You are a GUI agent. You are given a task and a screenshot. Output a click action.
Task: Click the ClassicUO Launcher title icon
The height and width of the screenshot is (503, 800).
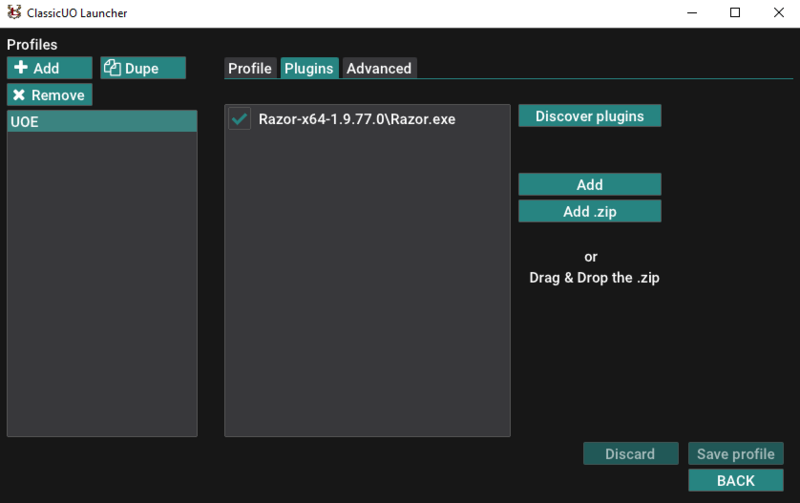14,12
